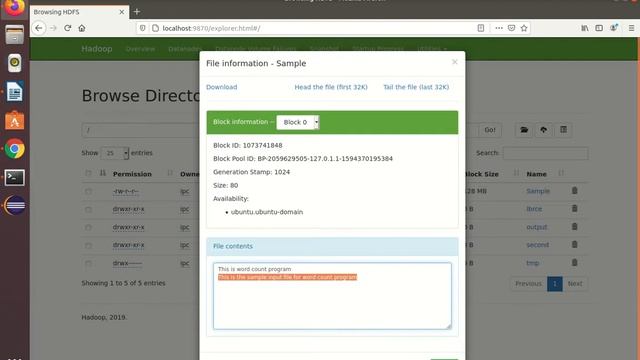
Task: Reload the current page
Action: click(67, 28)
